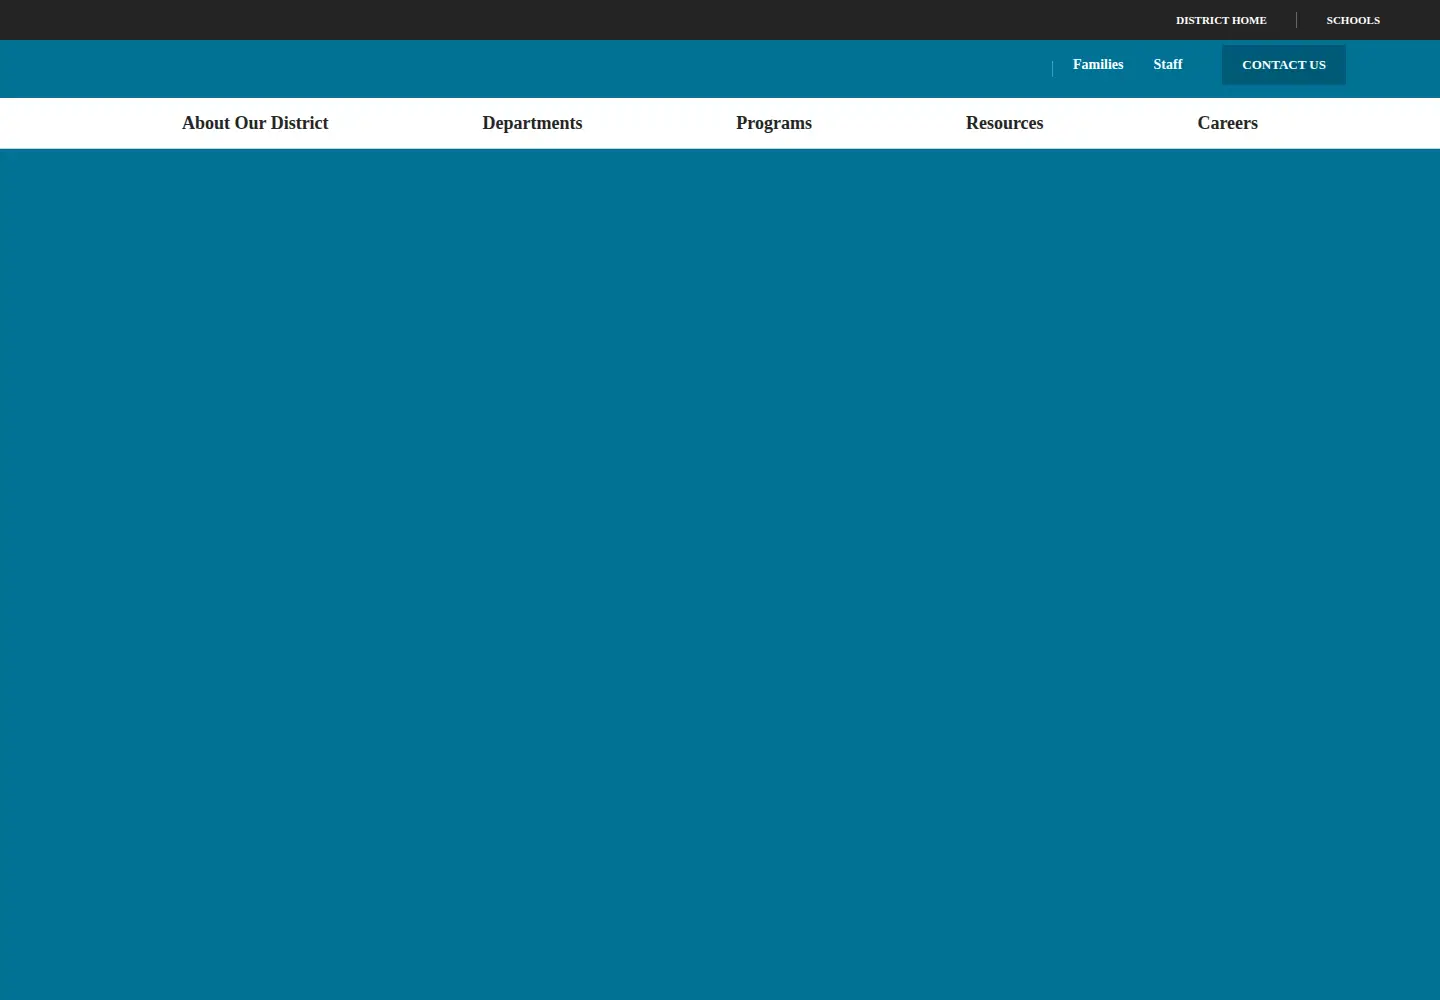
Task: Open the Programs menu
Action: click(774, 123)
